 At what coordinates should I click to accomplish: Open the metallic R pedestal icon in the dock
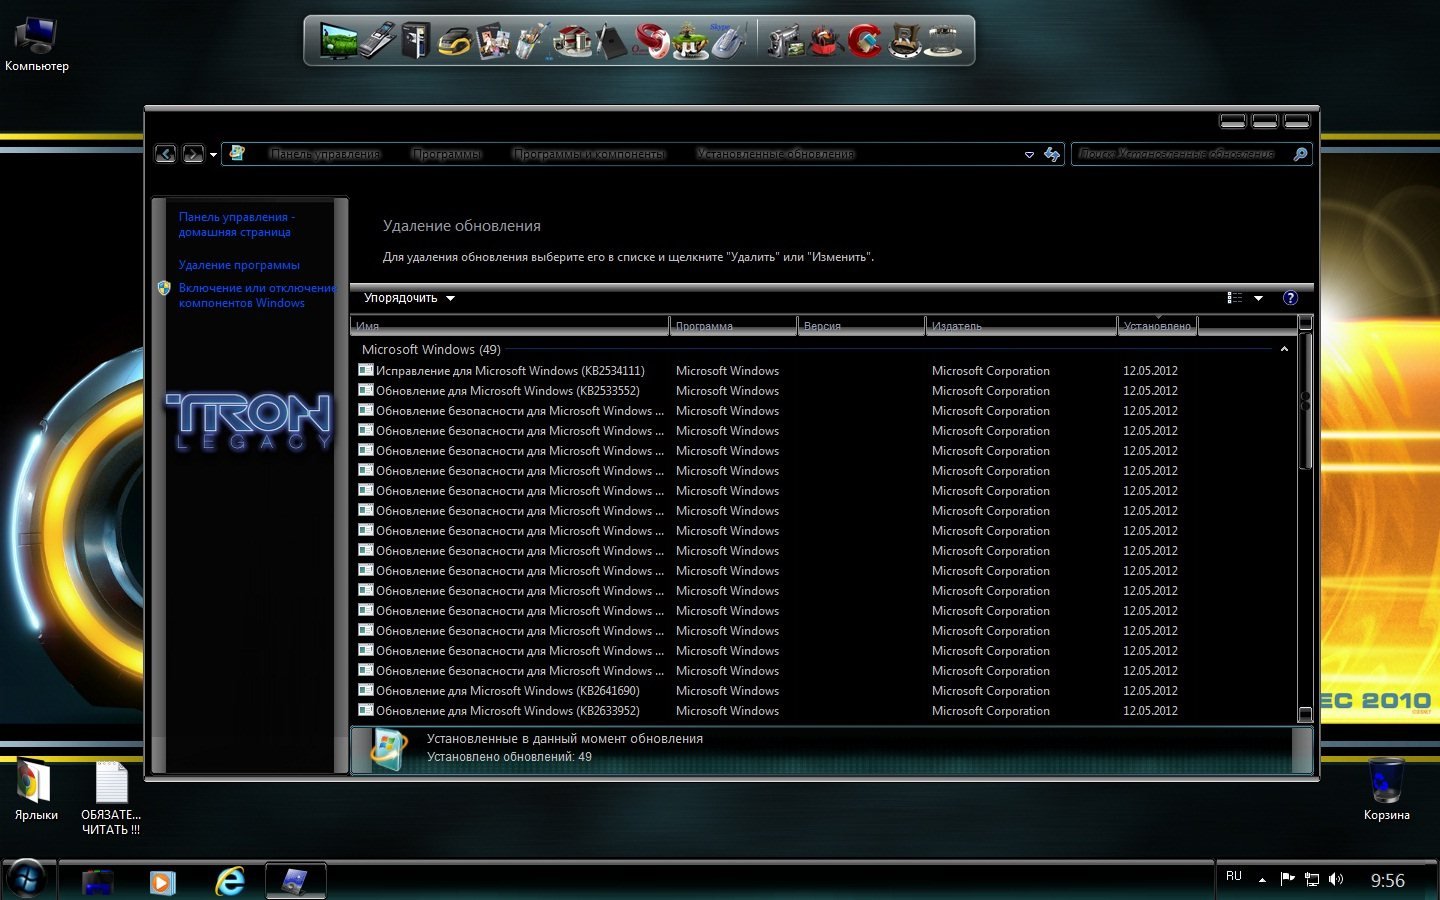coord(904,42)
